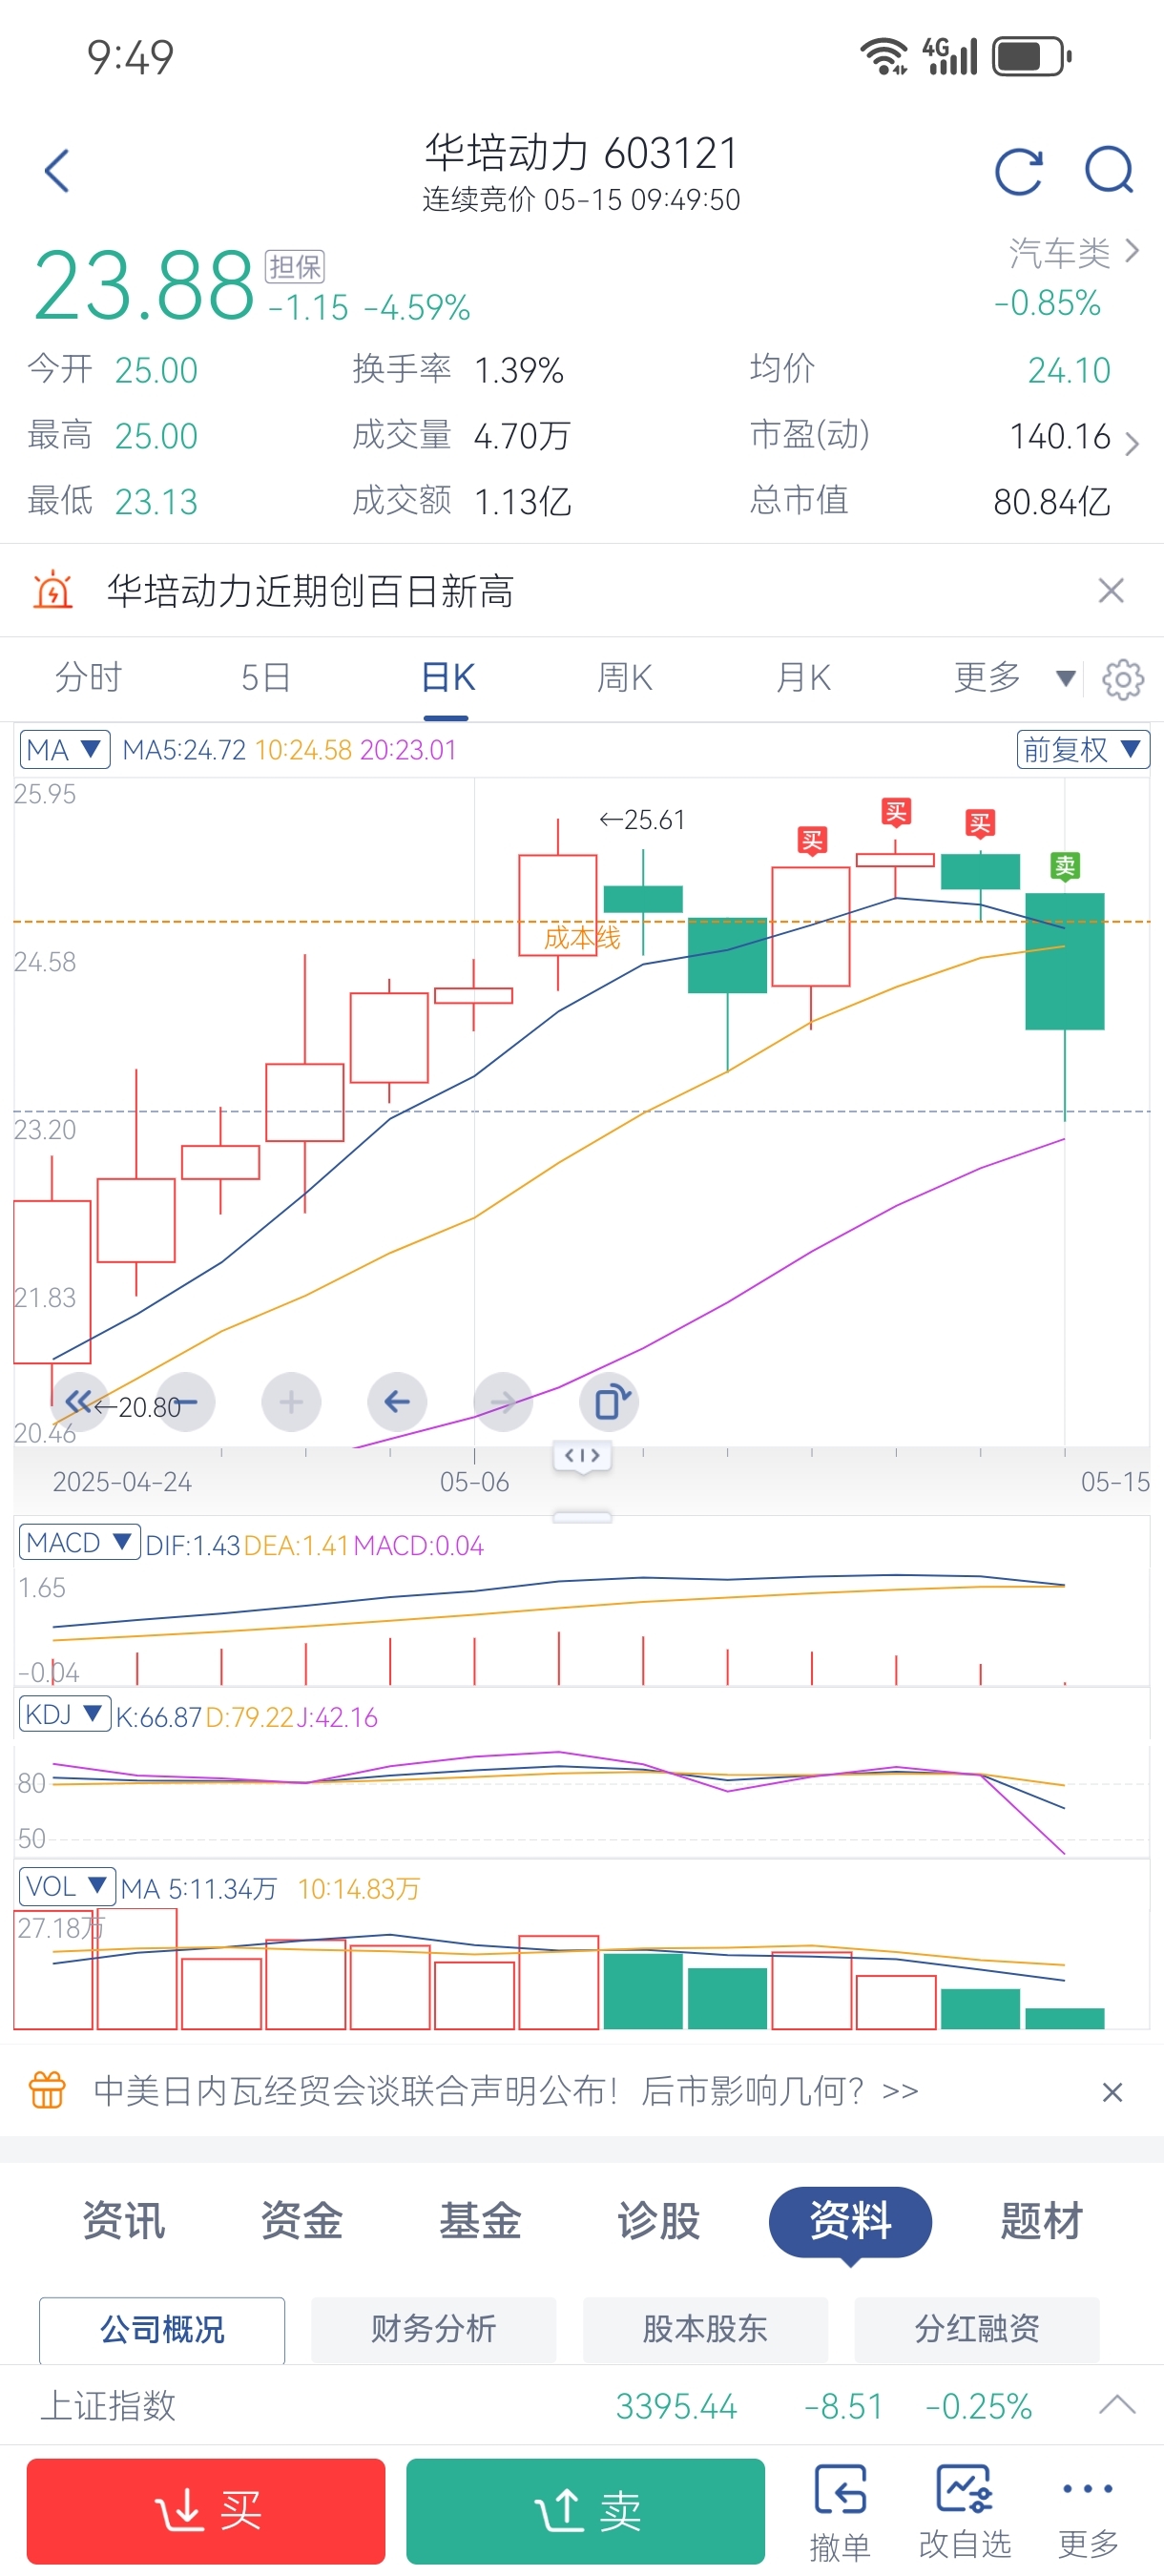Open chart settings gear icon
Image resolution: width=1164 pixels, height=2576 pixels.
pyautogui.click(x=1123, y=679)
